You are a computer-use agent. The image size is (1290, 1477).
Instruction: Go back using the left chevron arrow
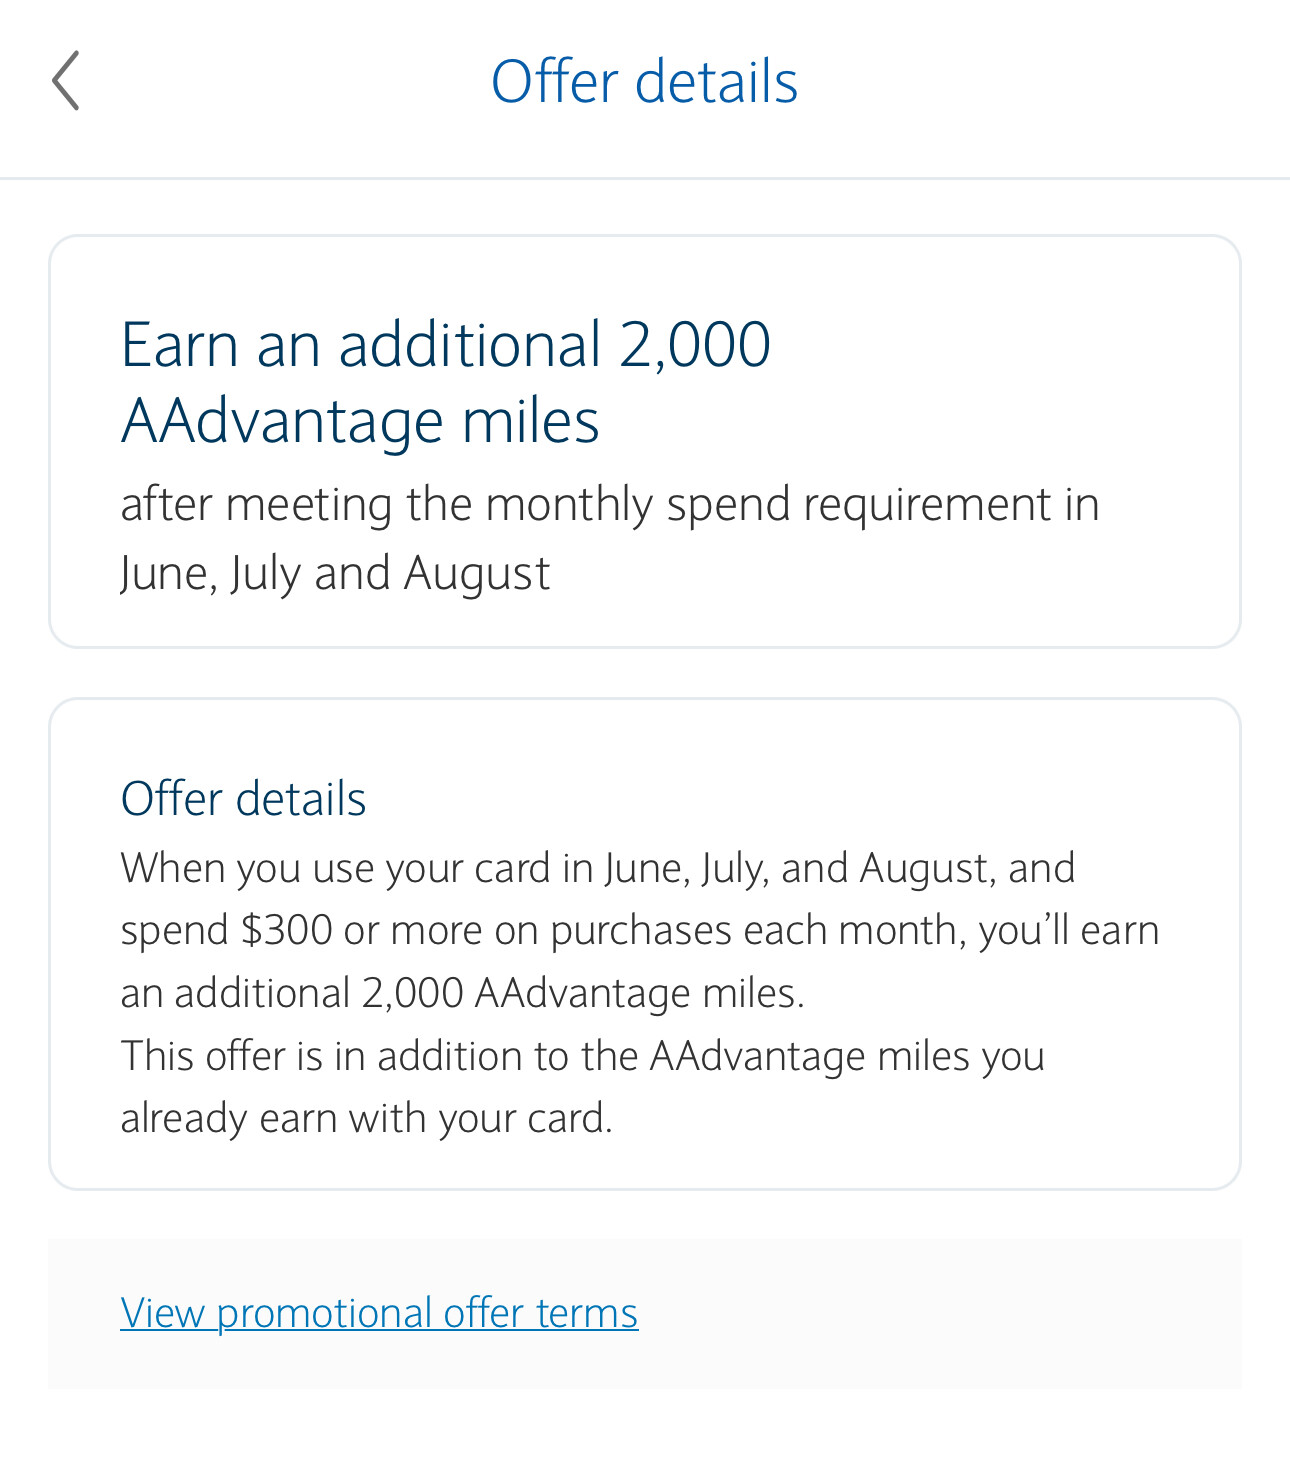(66, 81)
